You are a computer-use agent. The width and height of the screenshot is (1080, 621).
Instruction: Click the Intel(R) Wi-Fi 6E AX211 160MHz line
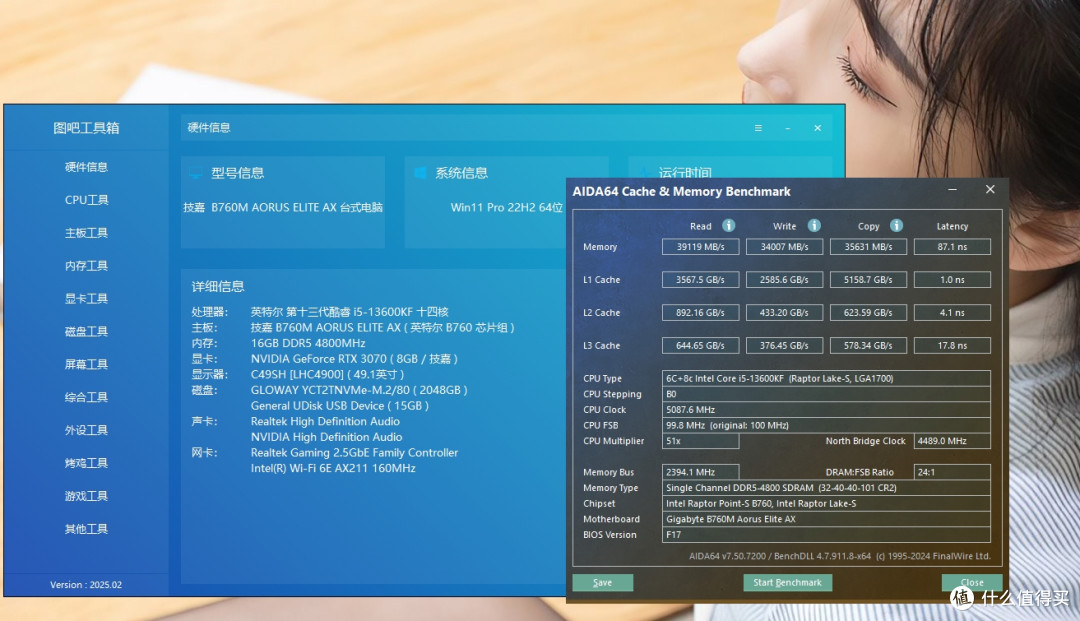coord(333,468)
